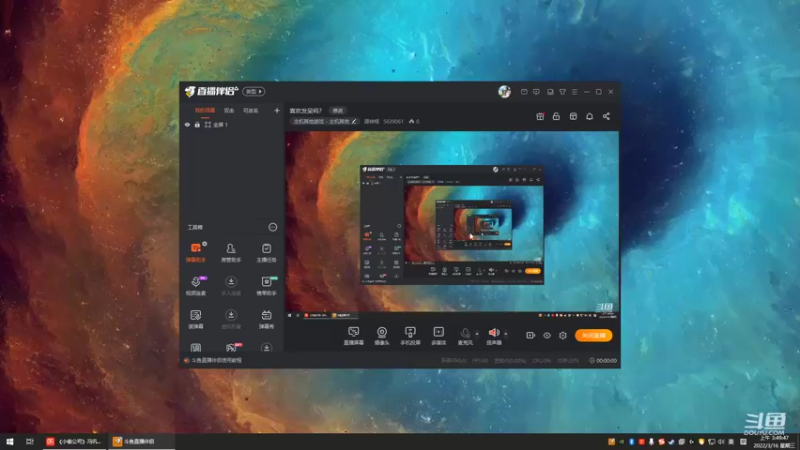Add phone screen-cast source (手机投屏)

tap(410, 336)
